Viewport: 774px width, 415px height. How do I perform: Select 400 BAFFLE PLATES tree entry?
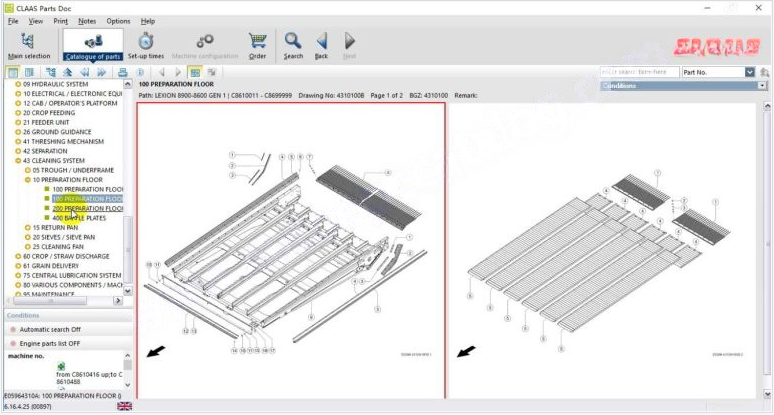[79, 218]
